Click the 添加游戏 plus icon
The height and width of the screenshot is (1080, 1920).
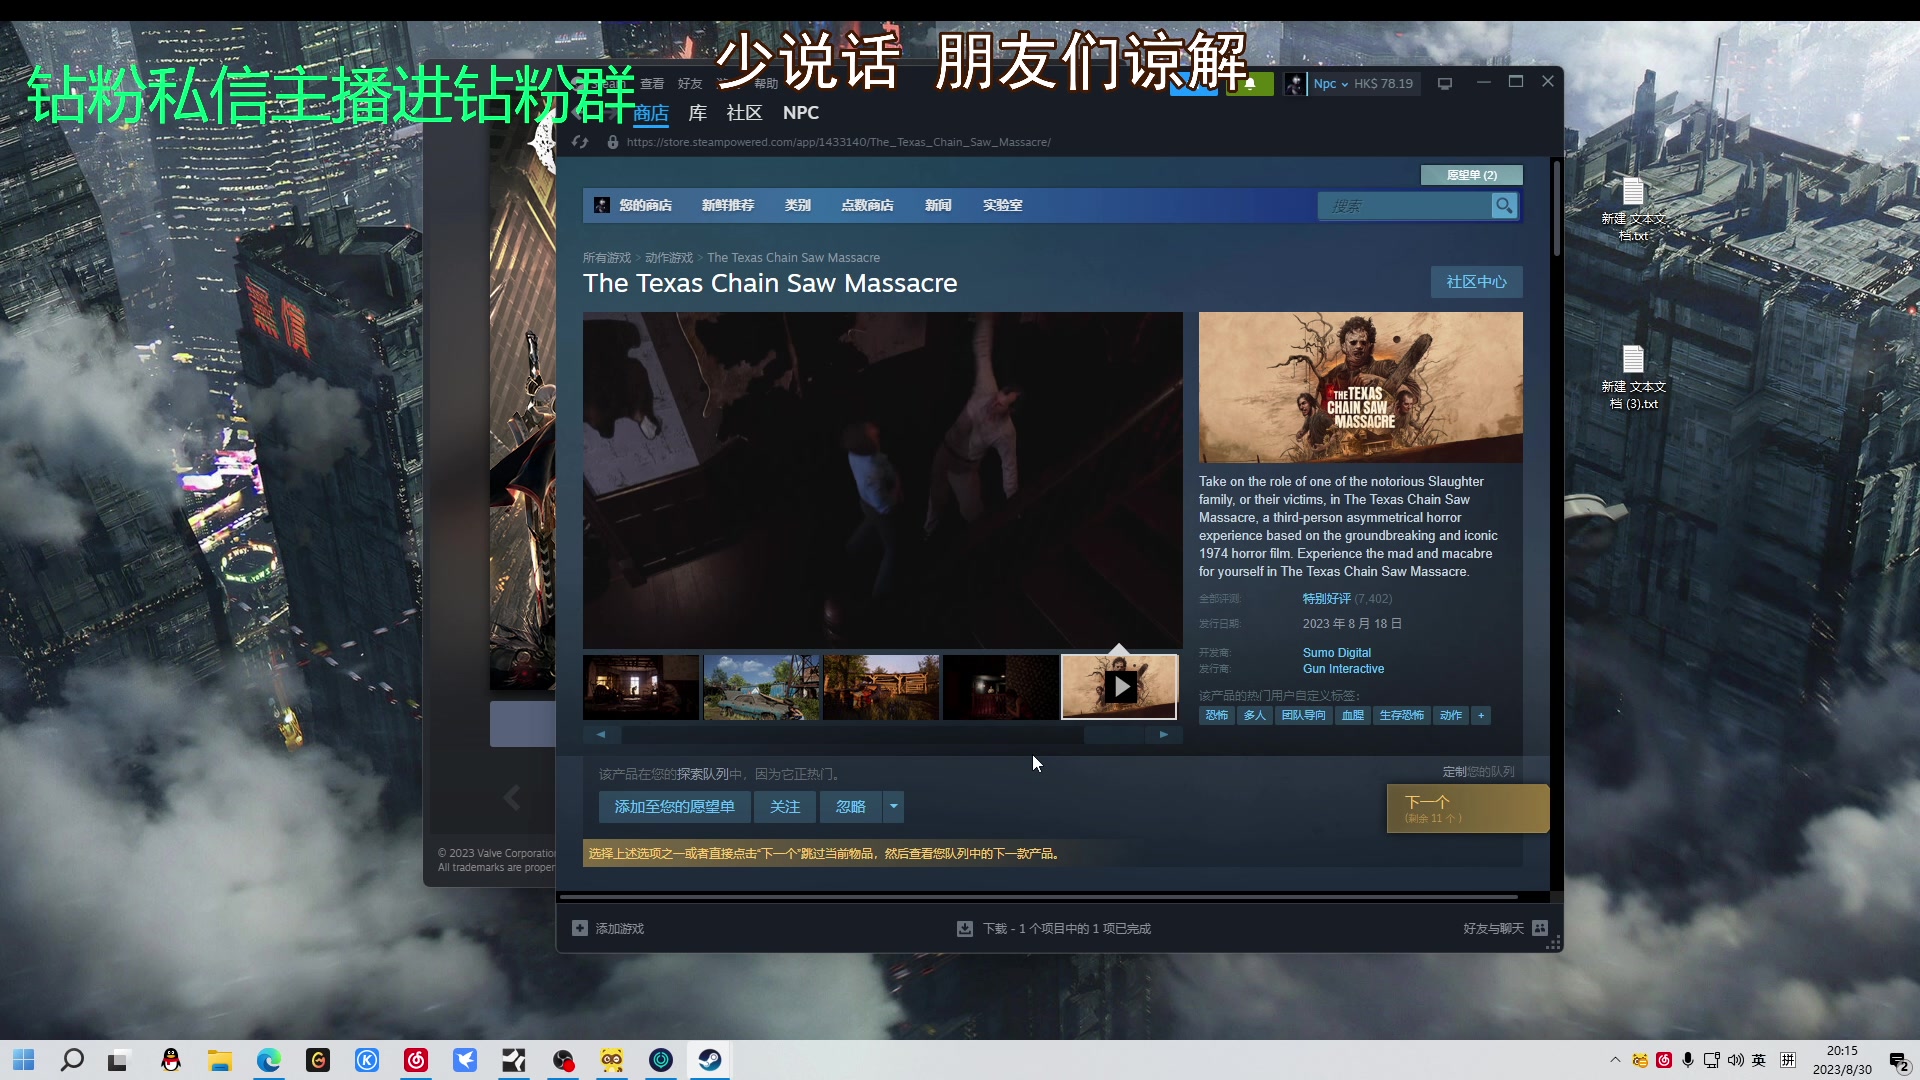(580, 928)
